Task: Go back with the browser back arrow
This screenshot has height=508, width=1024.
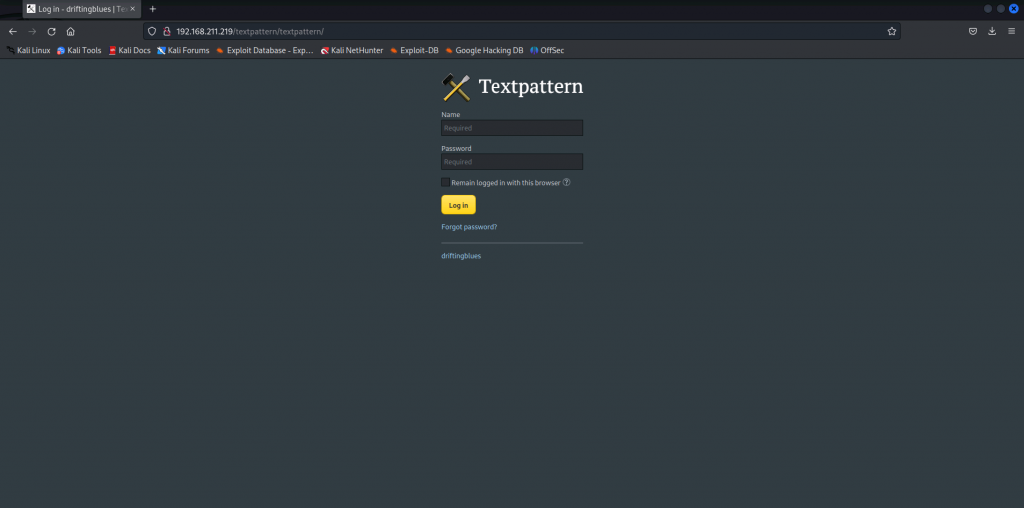Action: [12, 31]
